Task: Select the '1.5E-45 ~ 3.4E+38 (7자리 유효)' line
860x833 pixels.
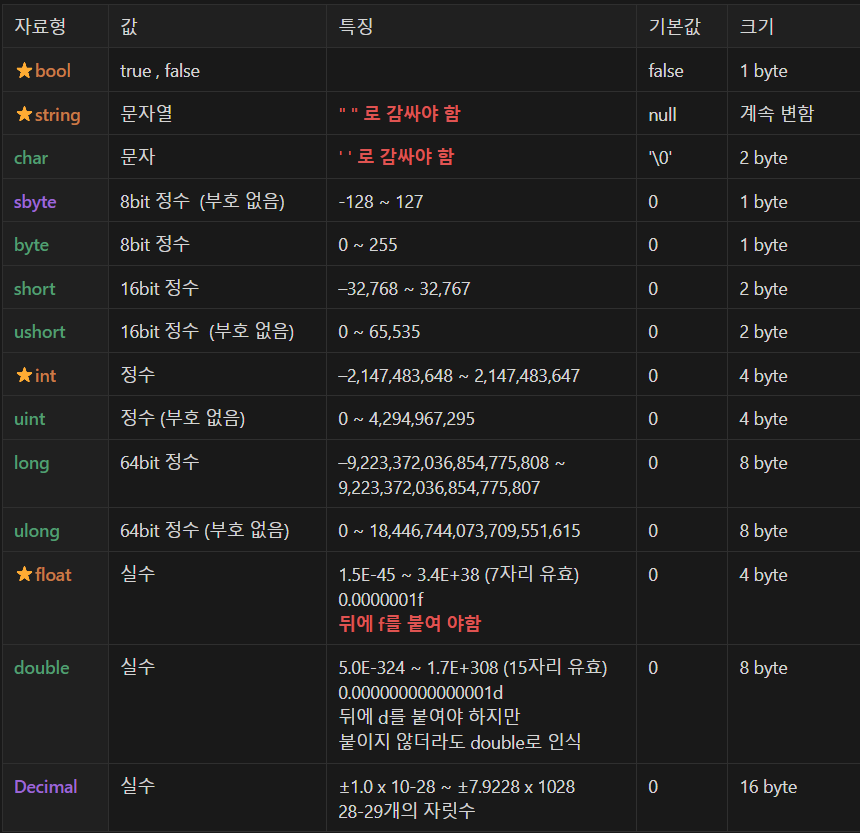Action: click(459, 574)
